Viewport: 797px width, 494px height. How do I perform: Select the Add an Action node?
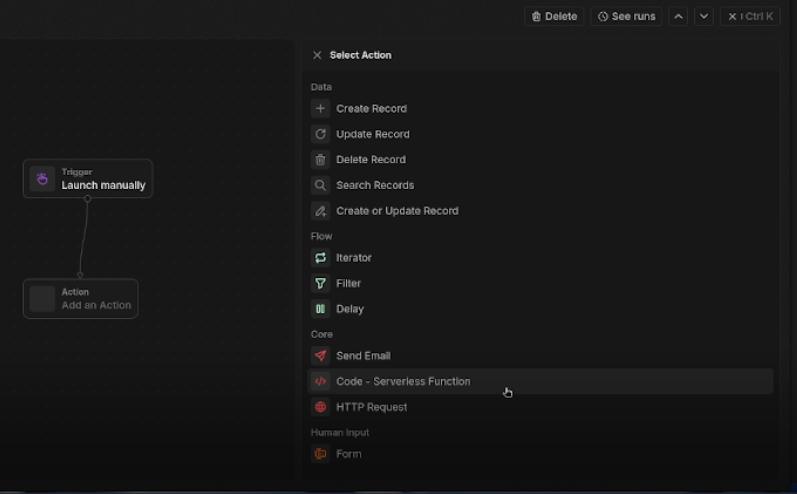[80, 298]
